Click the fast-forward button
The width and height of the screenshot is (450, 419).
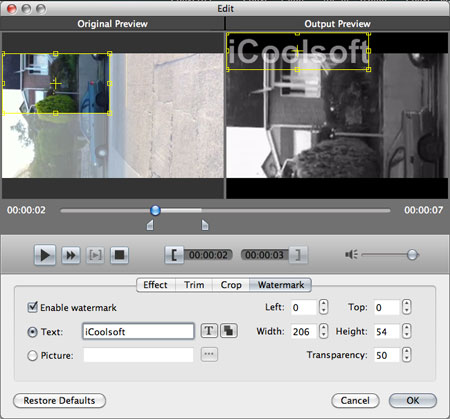(71, 255)
